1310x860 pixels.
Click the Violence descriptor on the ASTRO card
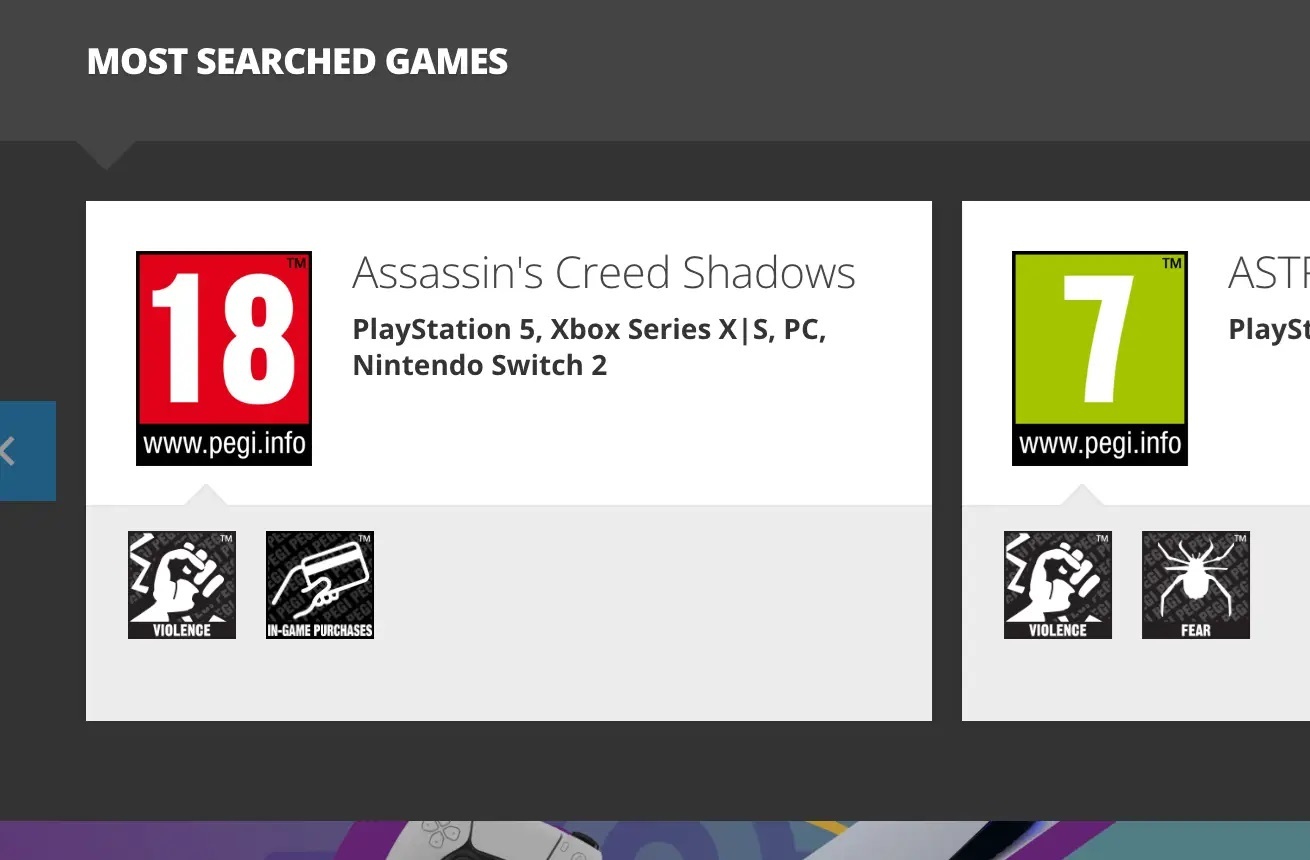(1057, 584)
